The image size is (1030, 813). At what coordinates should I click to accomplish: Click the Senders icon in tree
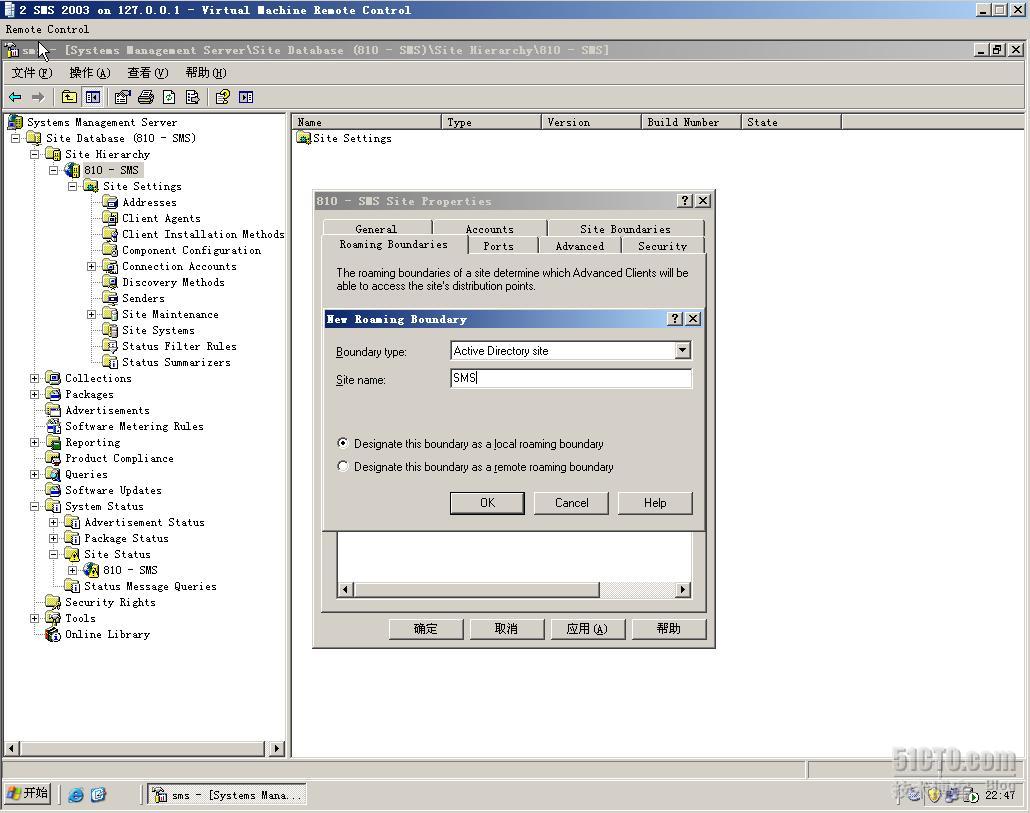click(x=110, y=298)
